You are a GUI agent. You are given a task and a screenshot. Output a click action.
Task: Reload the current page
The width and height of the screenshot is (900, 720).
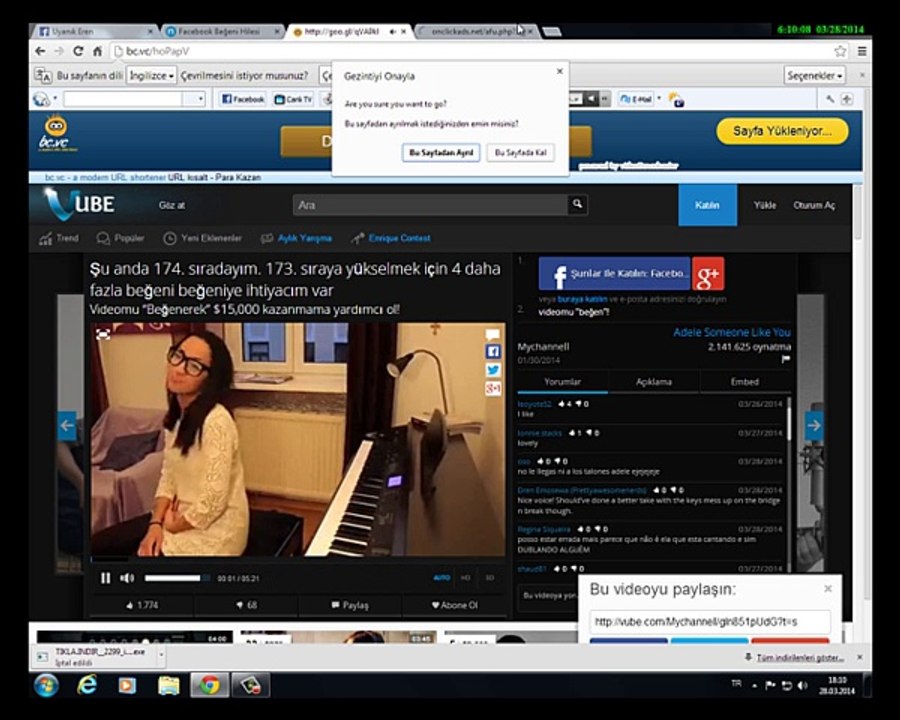[x=78, y=51]
